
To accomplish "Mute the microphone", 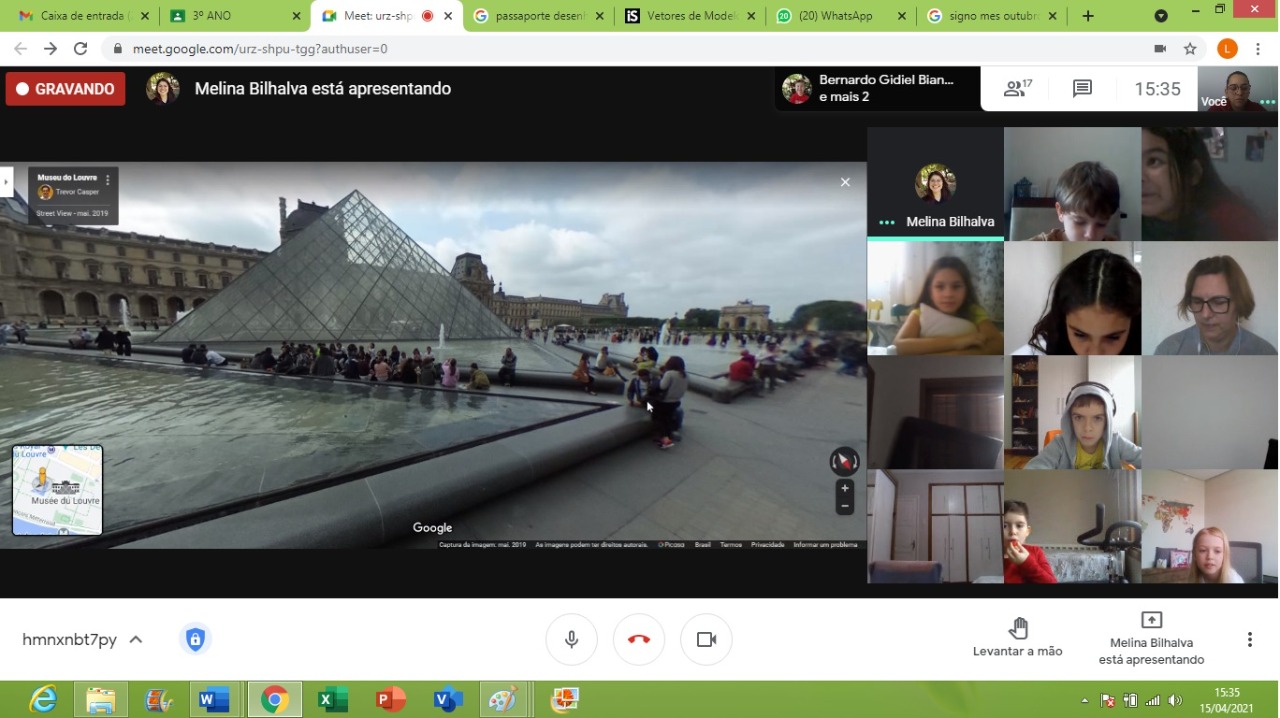I will (x=572, y=639).
